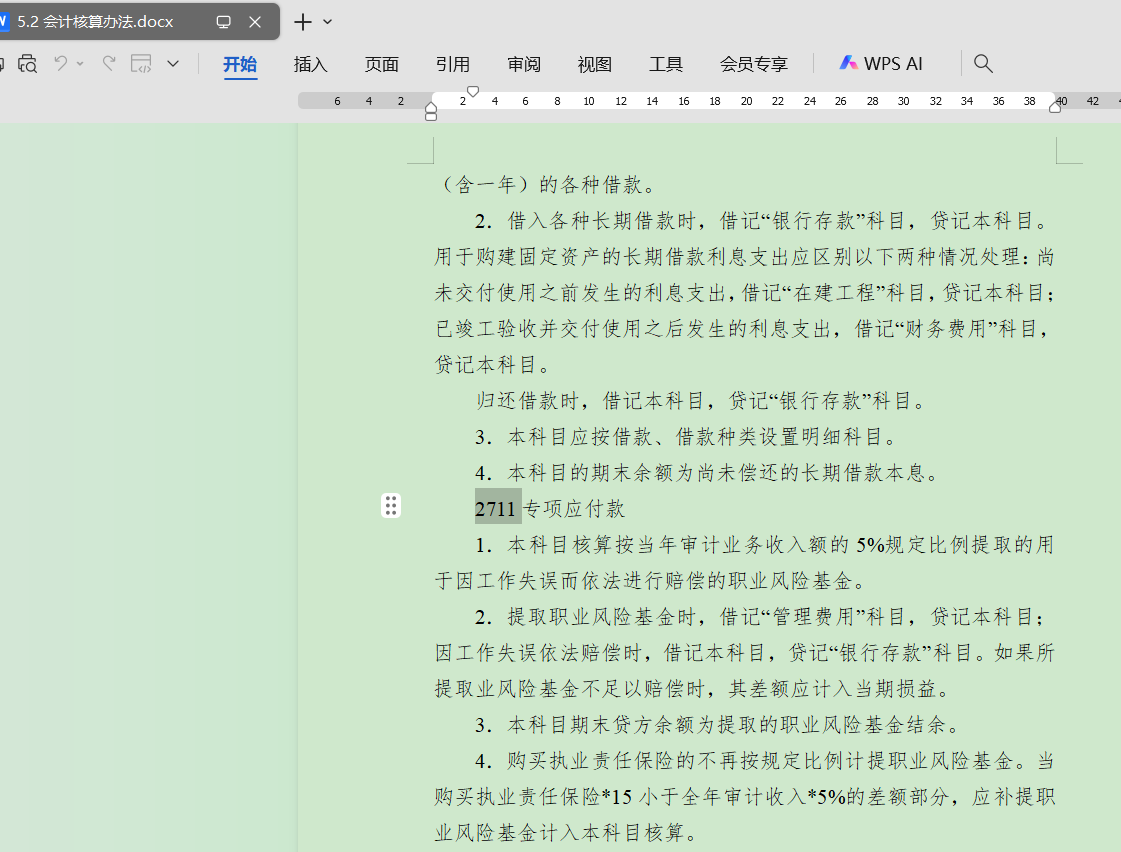Open the quick access toolbar customization chevron
Viewport: 1121px width, 852px height.
[173, 64]
